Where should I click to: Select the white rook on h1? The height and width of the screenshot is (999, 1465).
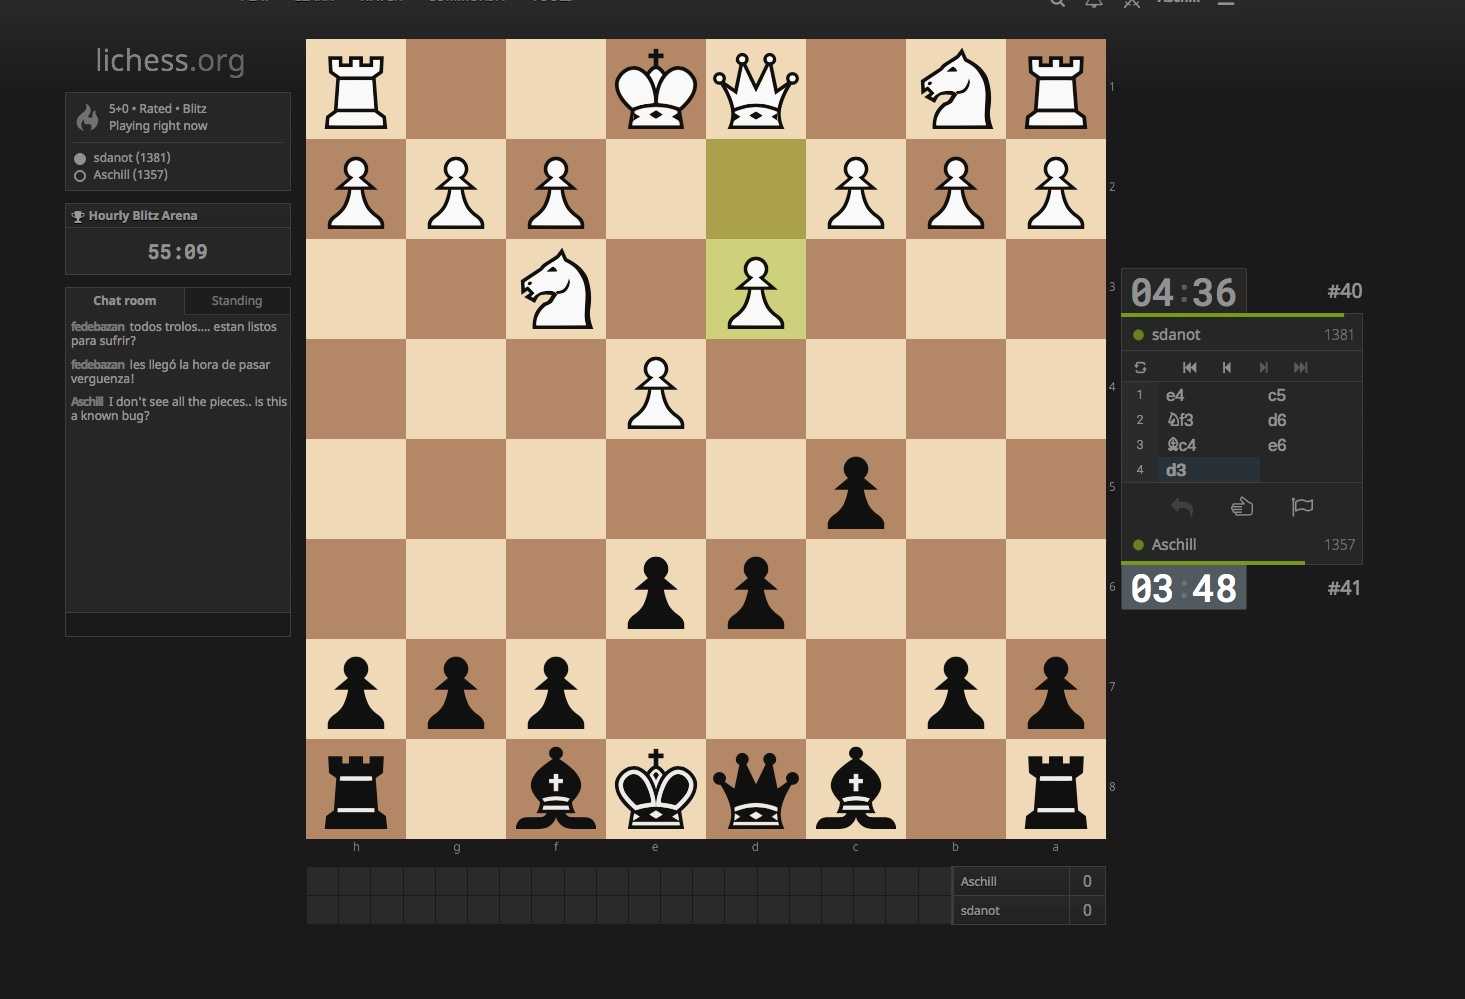click(356, 89)
